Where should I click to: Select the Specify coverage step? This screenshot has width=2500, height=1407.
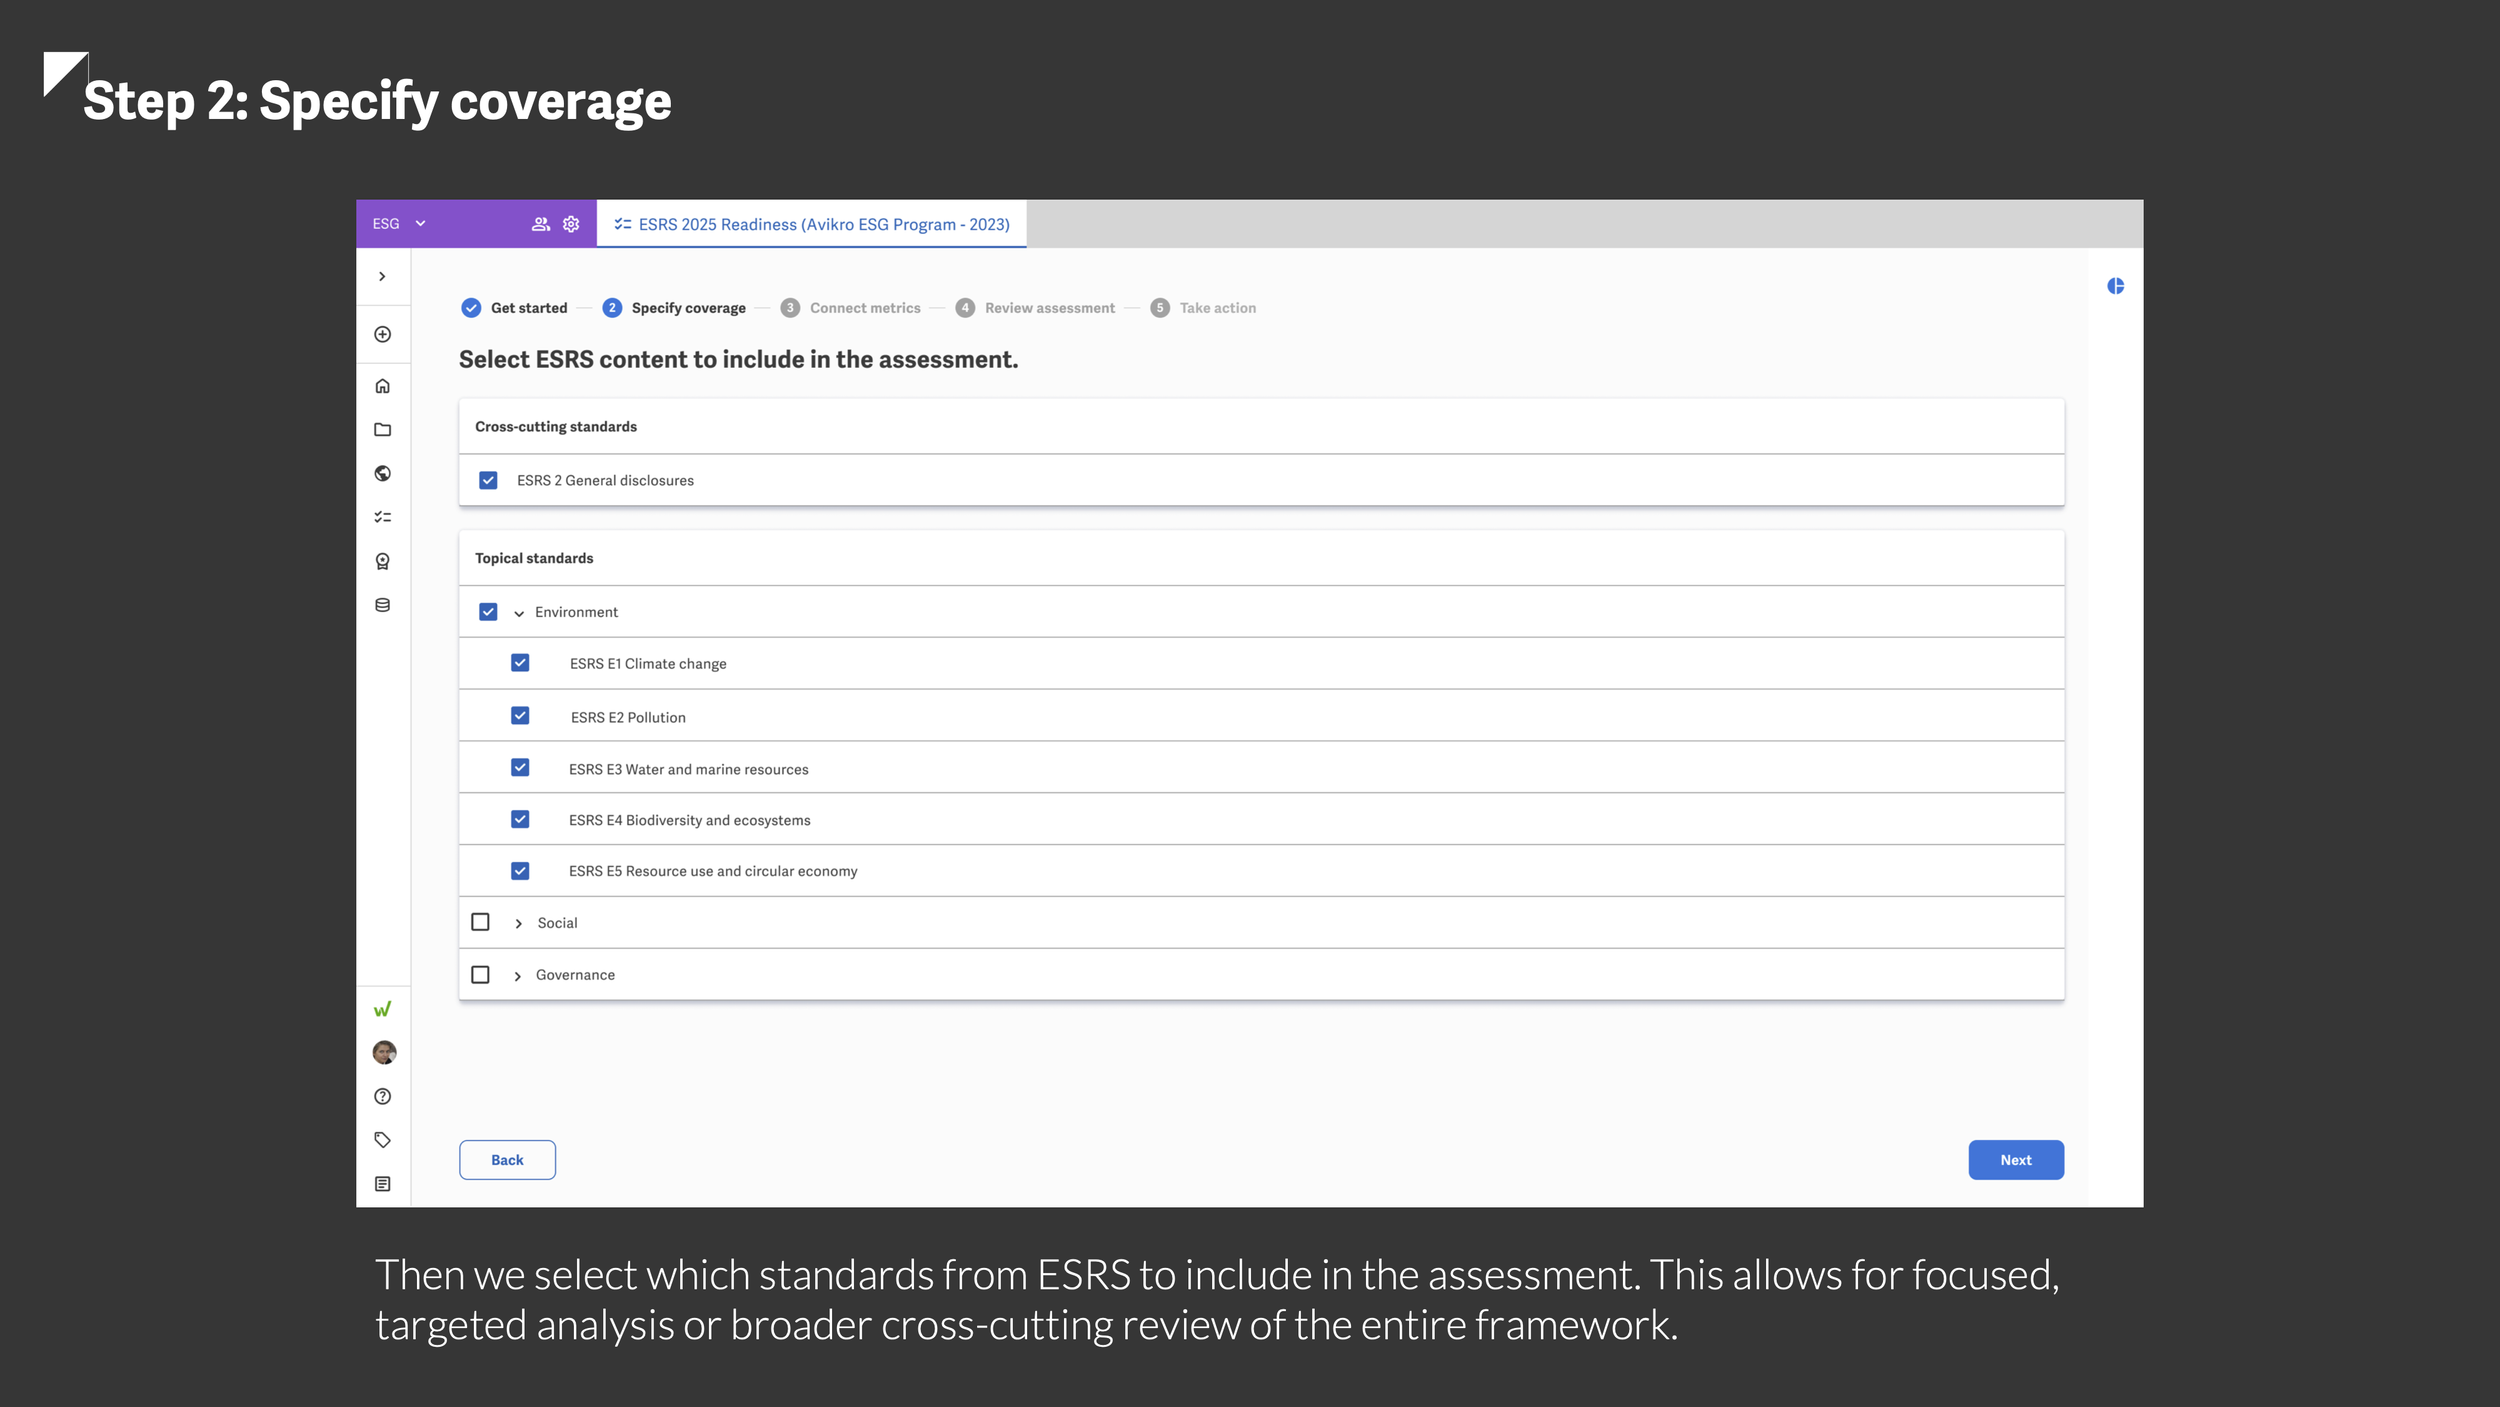point(674,308)
